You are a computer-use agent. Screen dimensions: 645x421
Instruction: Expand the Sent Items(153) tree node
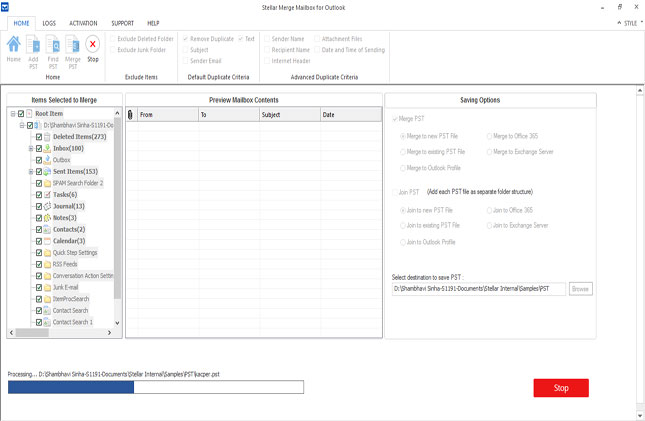point(31,171)
